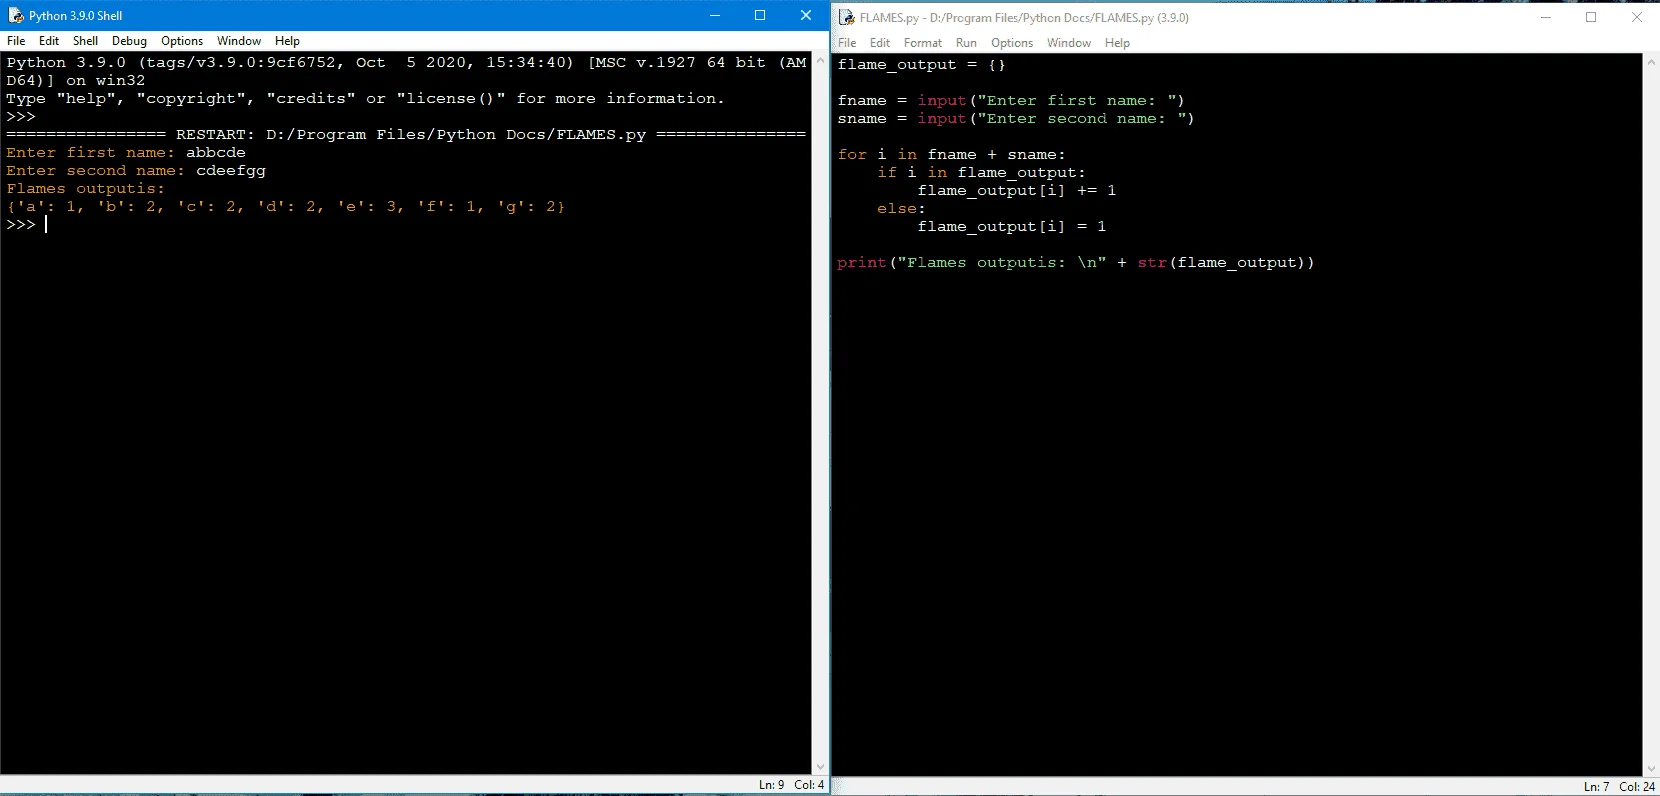Click the RESTART line in the Shell
1660x796 pixels.
[406, 134]
